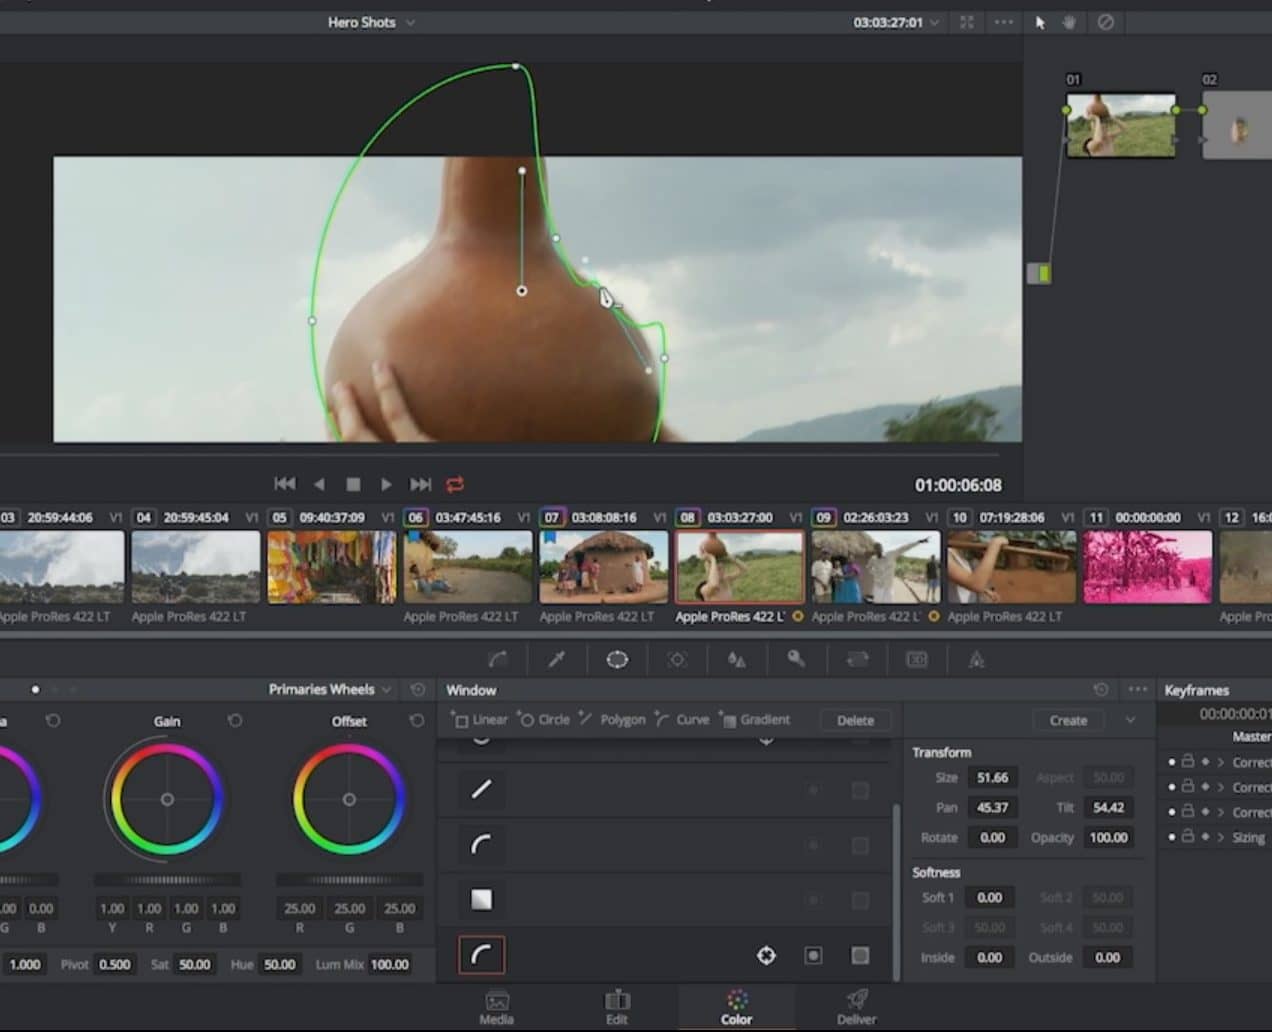Viewport: 1272px width, 1032px height.
Task: Click the Gain color wheel center
Action: (x=167, y=799)
